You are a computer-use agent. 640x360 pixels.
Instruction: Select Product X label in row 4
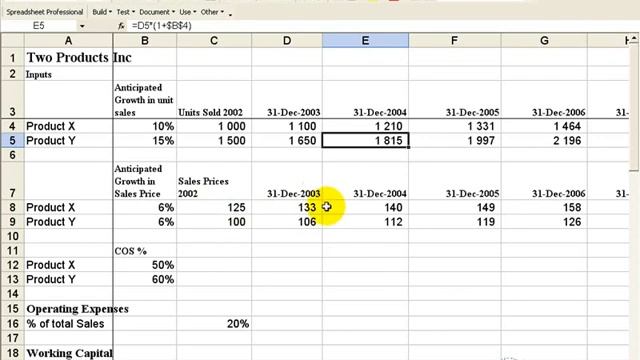pos(68,126)
